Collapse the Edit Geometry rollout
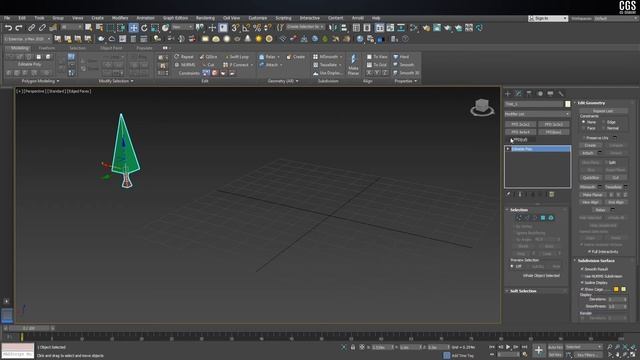Viewport: 640px width, 360px height. point(591,103)
